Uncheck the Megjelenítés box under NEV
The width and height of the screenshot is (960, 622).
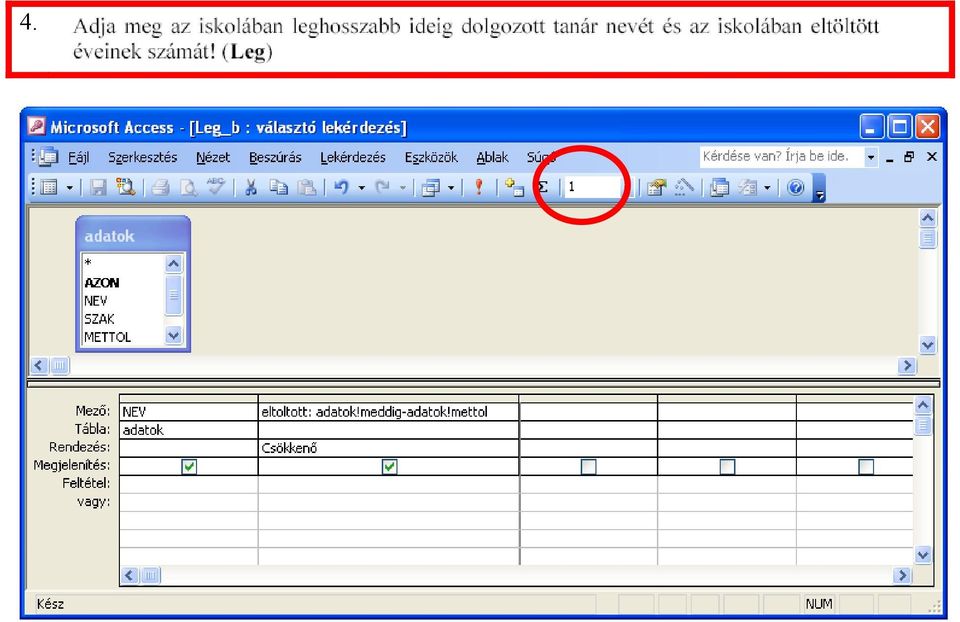[x=189, y=467]
